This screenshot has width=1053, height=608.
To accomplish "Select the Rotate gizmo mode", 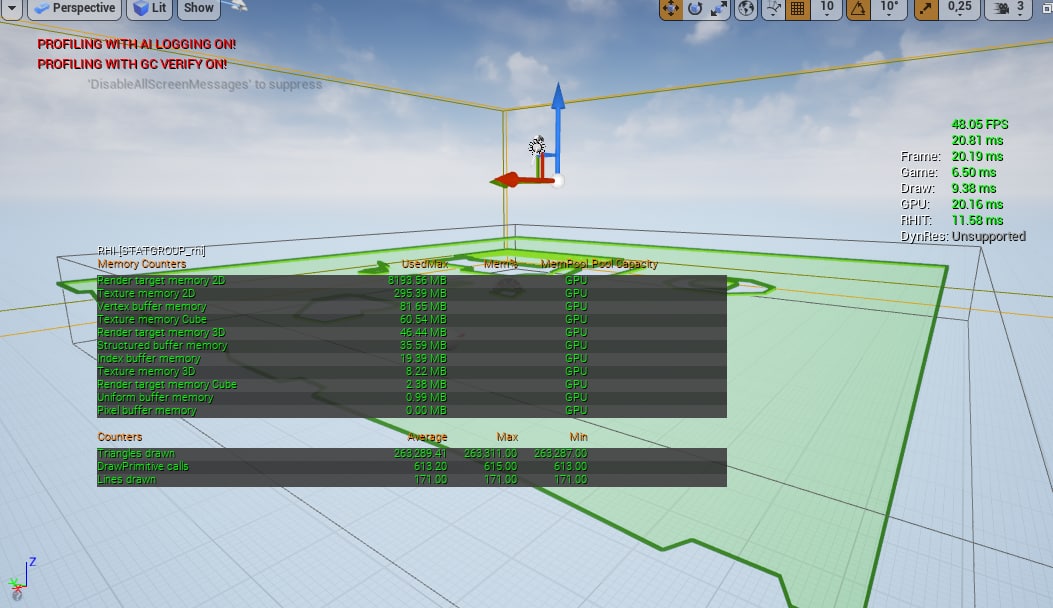I will tap(695, 9).
